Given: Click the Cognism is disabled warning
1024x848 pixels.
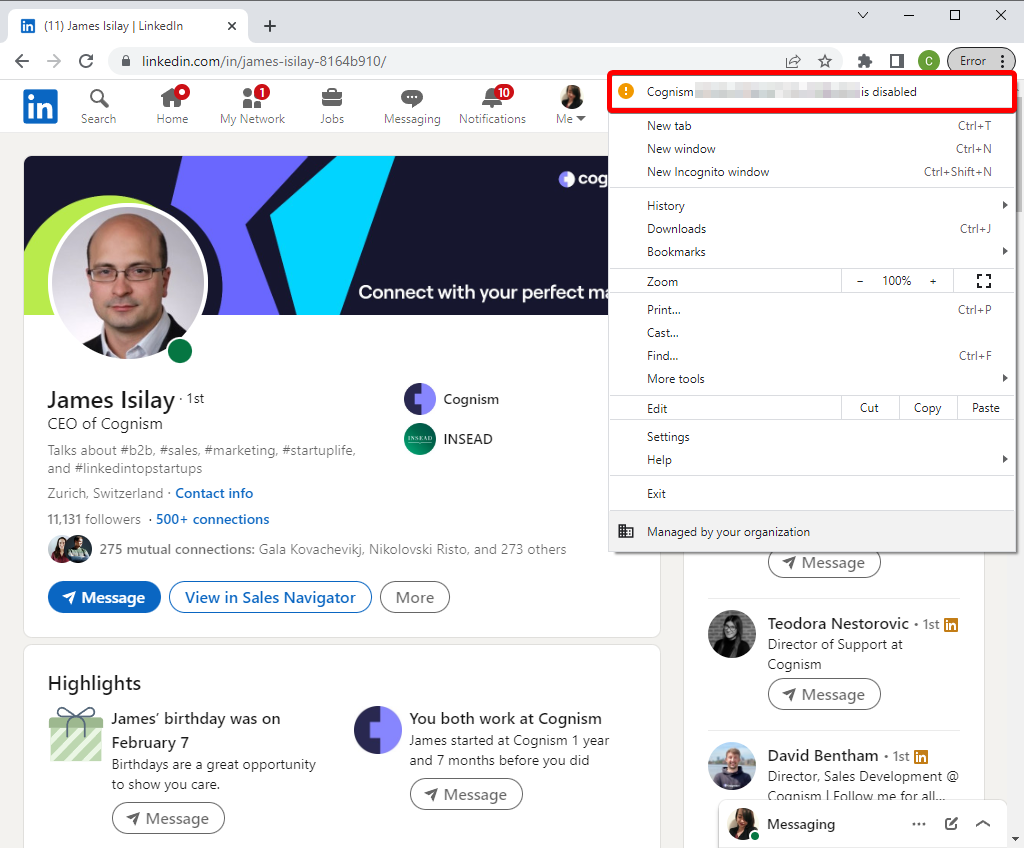Looking at the screenshot, I should tap(812, 91).
